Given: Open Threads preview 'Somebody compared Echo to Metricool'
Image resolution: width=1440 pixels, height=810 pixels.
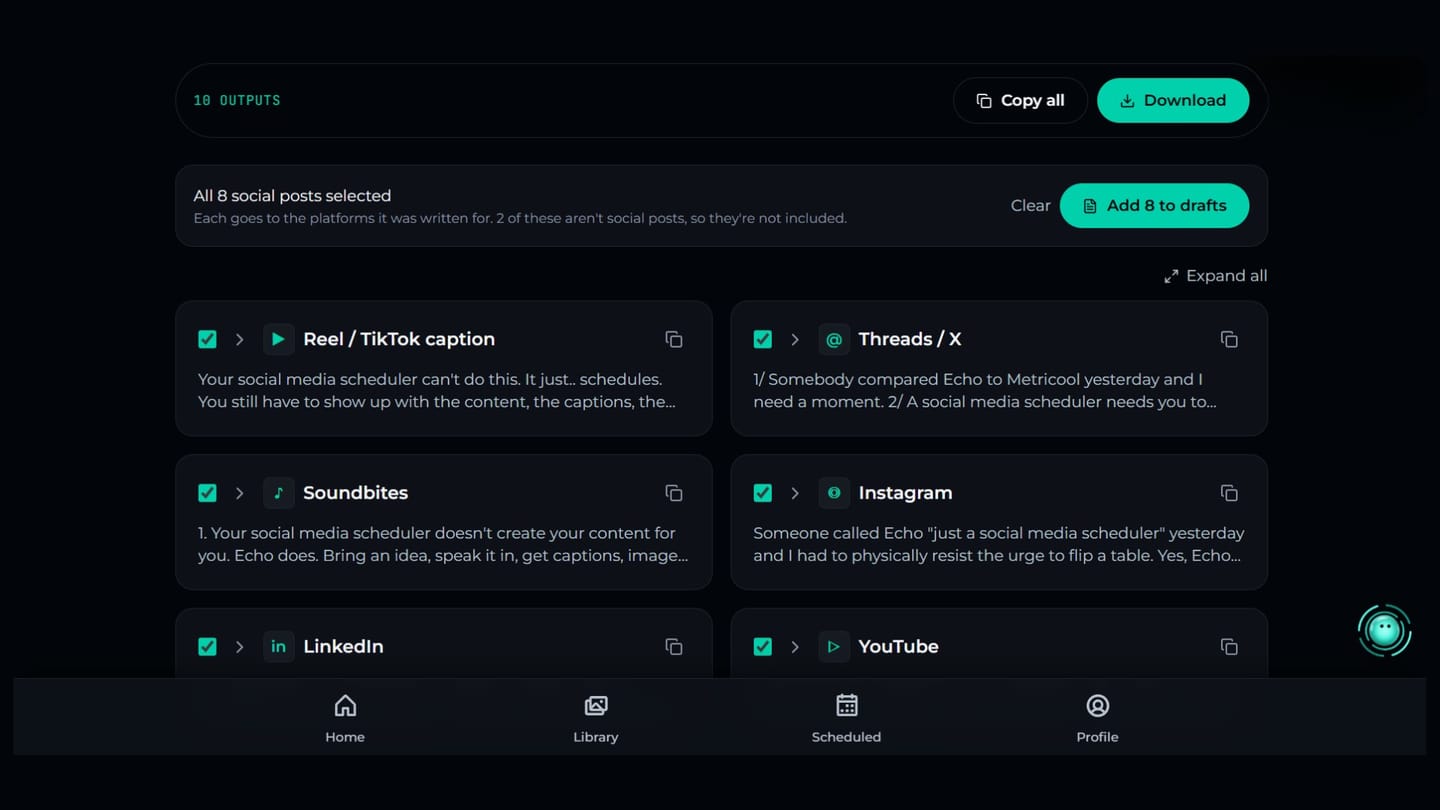Looking at the screenshot, I should point(984,391).
